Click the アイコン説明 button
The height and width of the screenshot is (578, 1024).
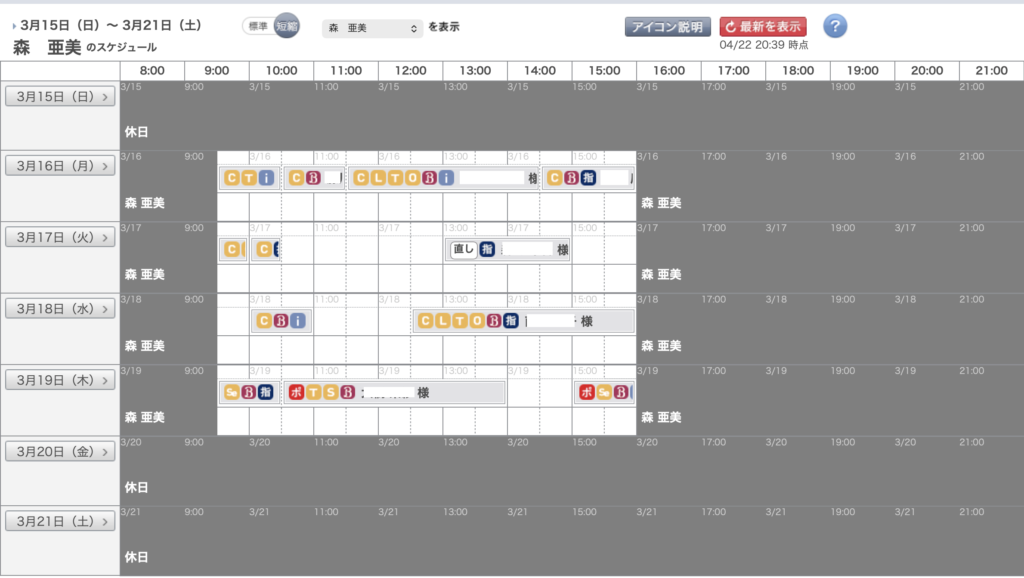668,27
